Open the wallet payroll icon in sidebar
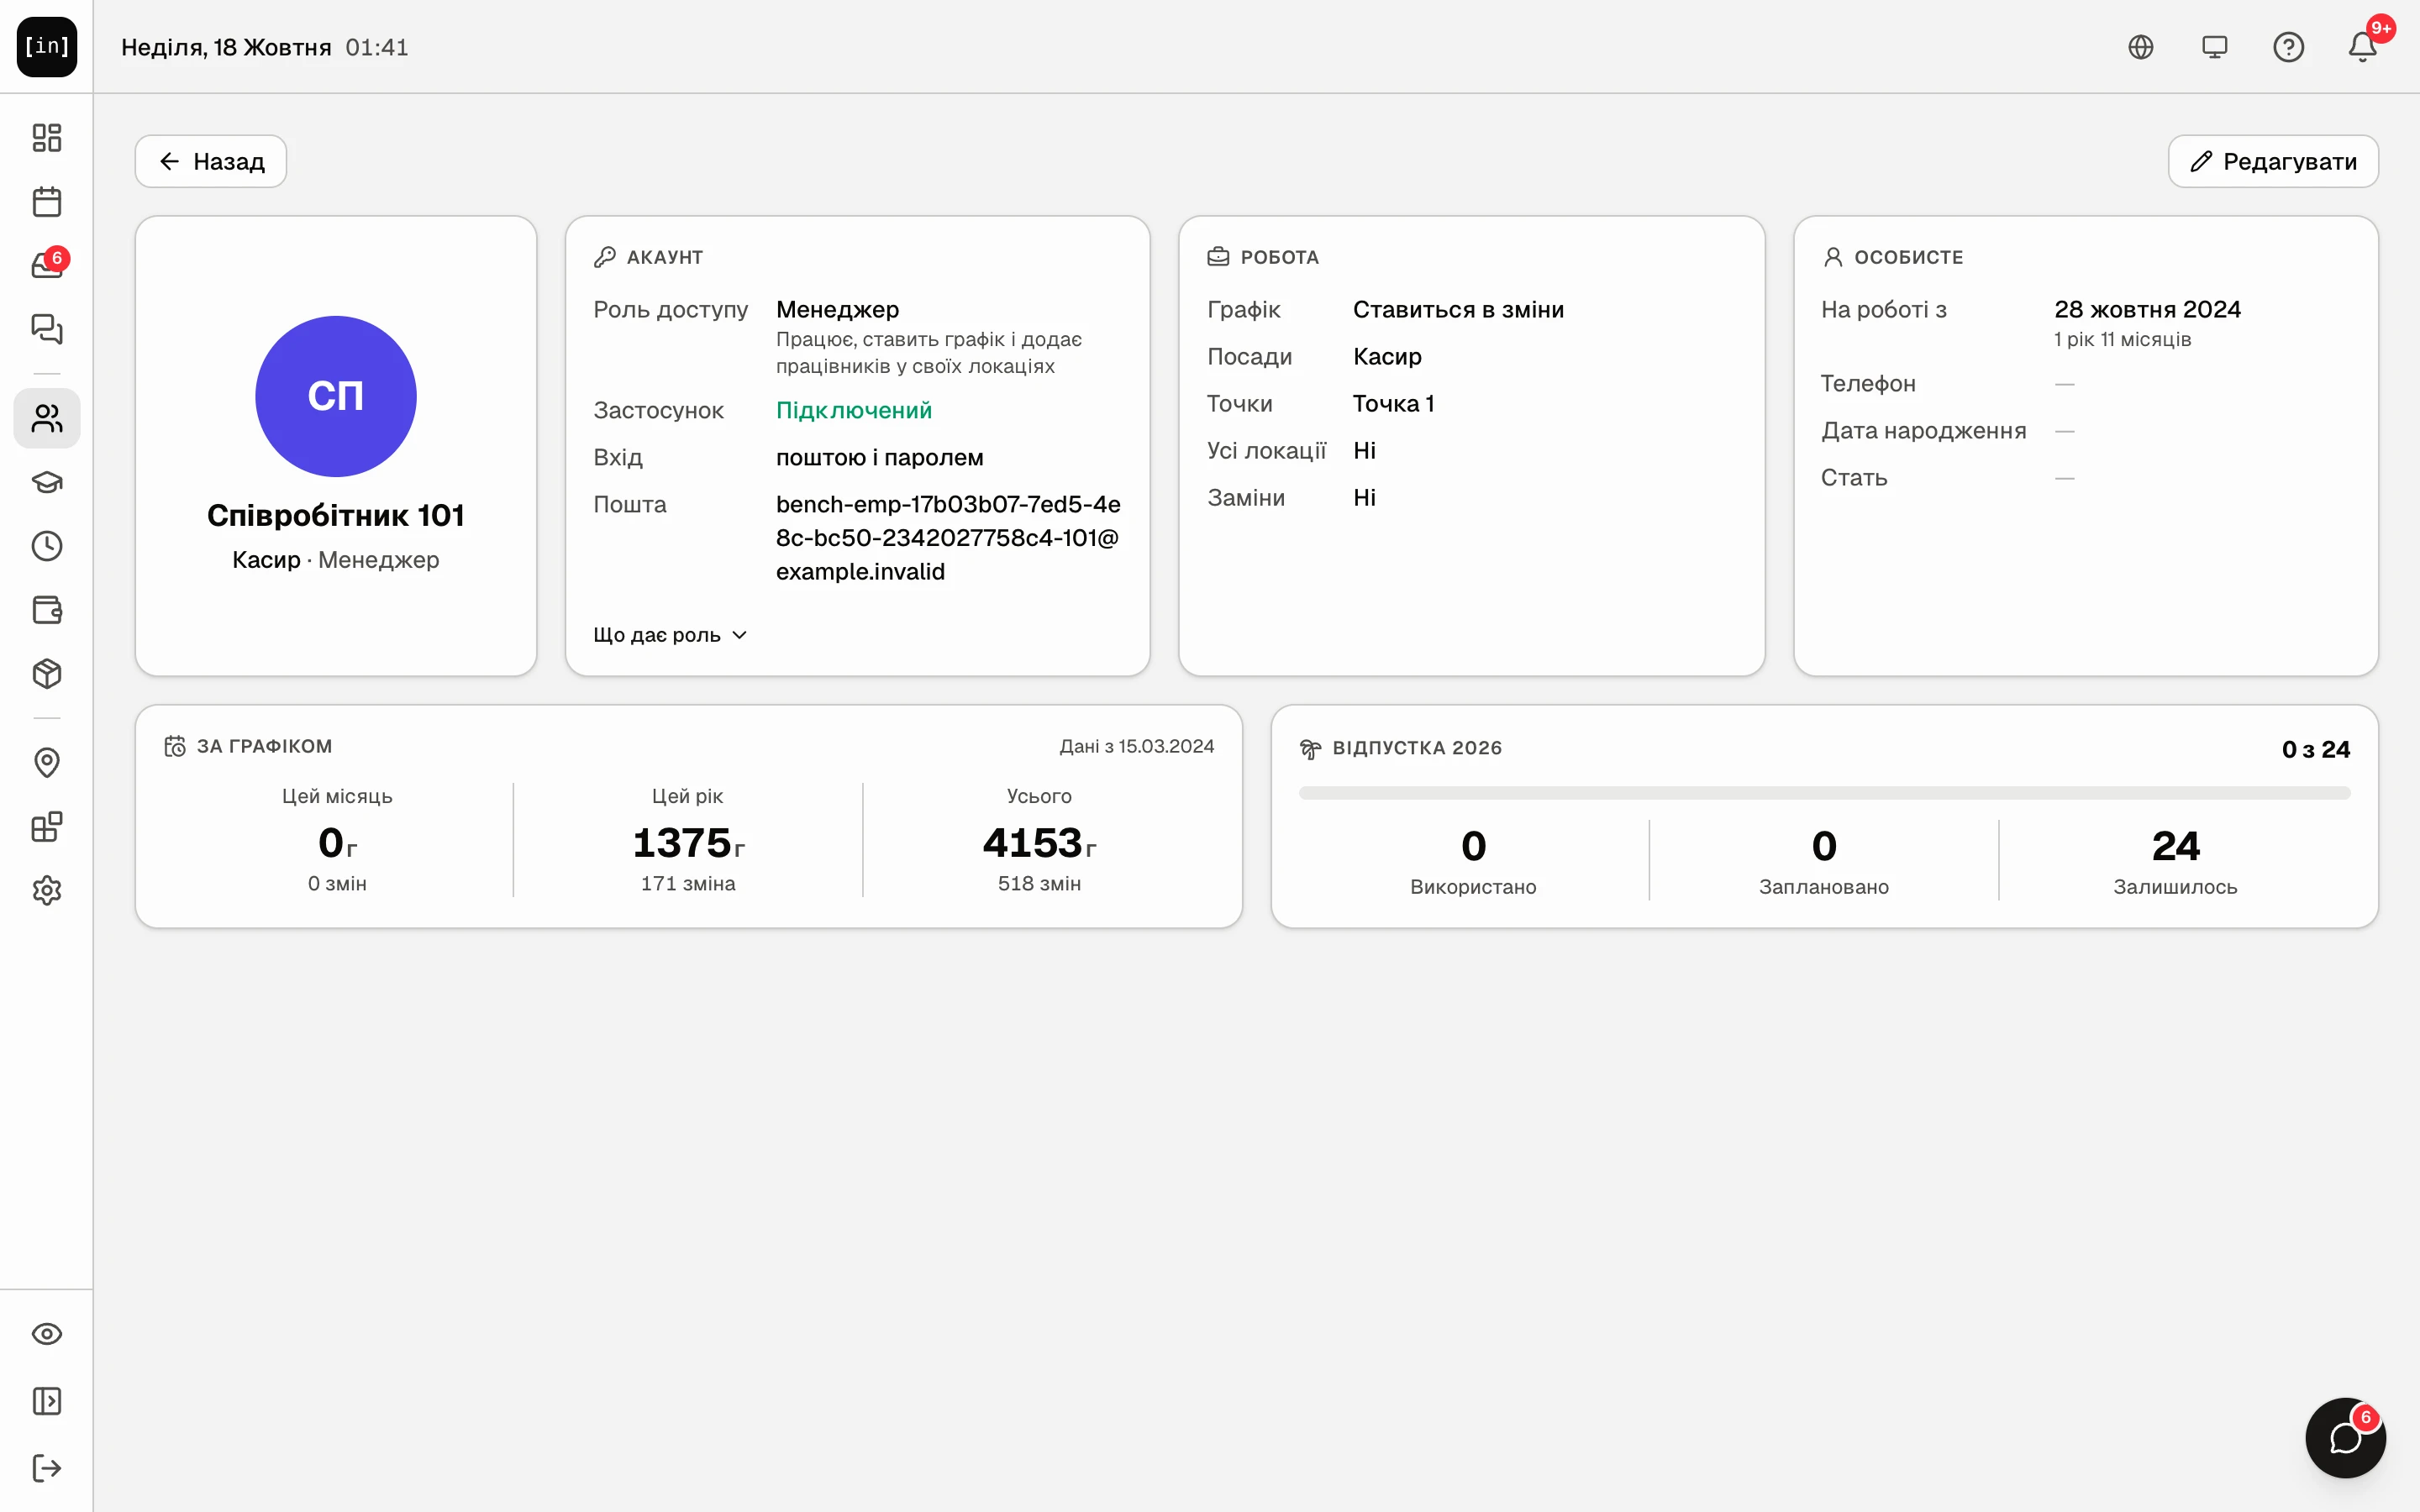The height and width of the screenshot is (1512, 2420). (47, 610)
